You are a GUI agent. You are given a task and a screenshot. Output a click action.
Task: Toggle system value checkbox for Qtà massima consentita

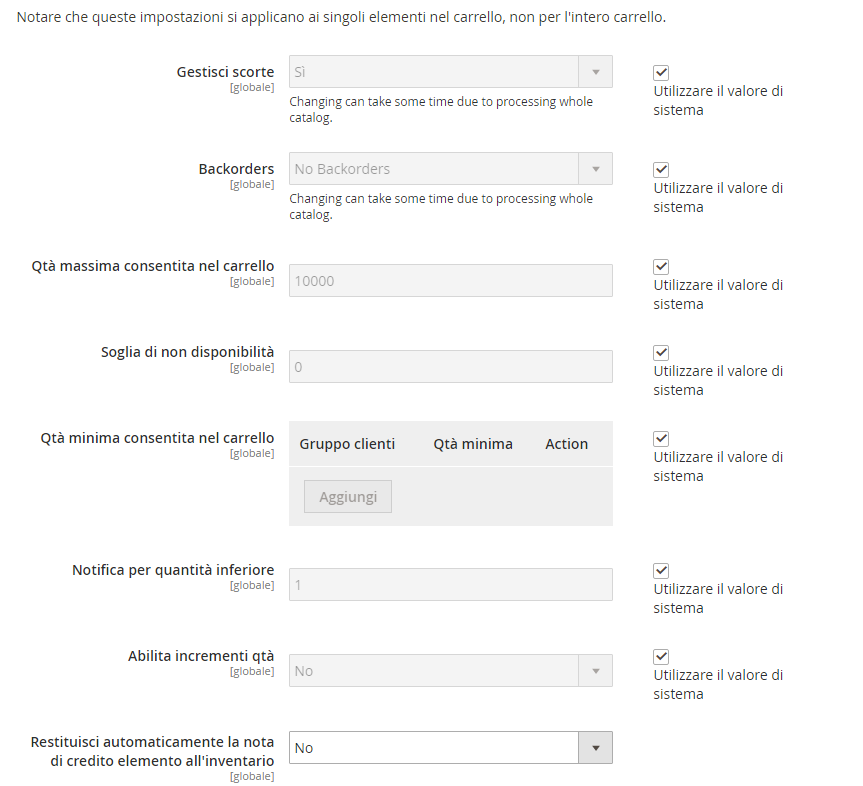coord(661,266)
